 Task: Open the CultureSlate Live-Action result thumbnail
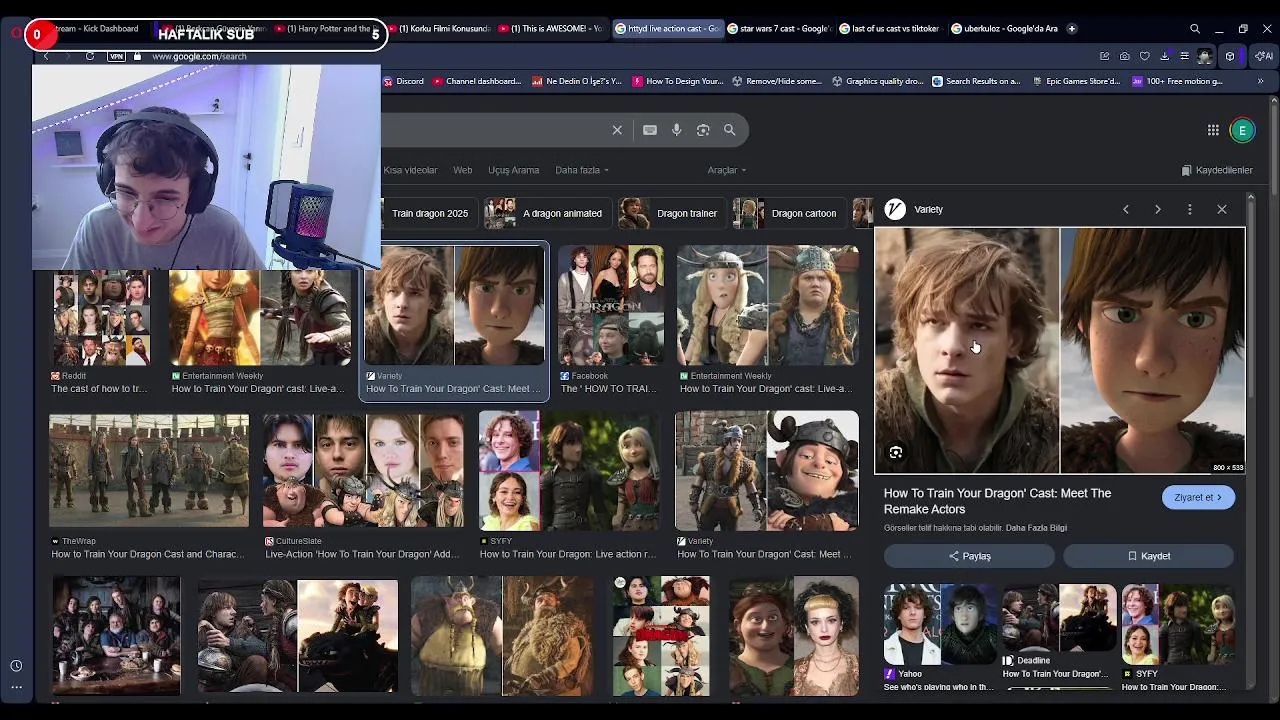pos(363,470)
